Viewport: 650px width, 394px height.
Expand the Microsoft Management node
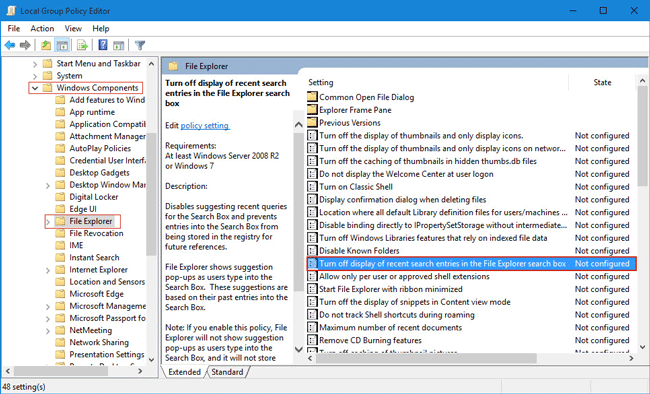48,306
